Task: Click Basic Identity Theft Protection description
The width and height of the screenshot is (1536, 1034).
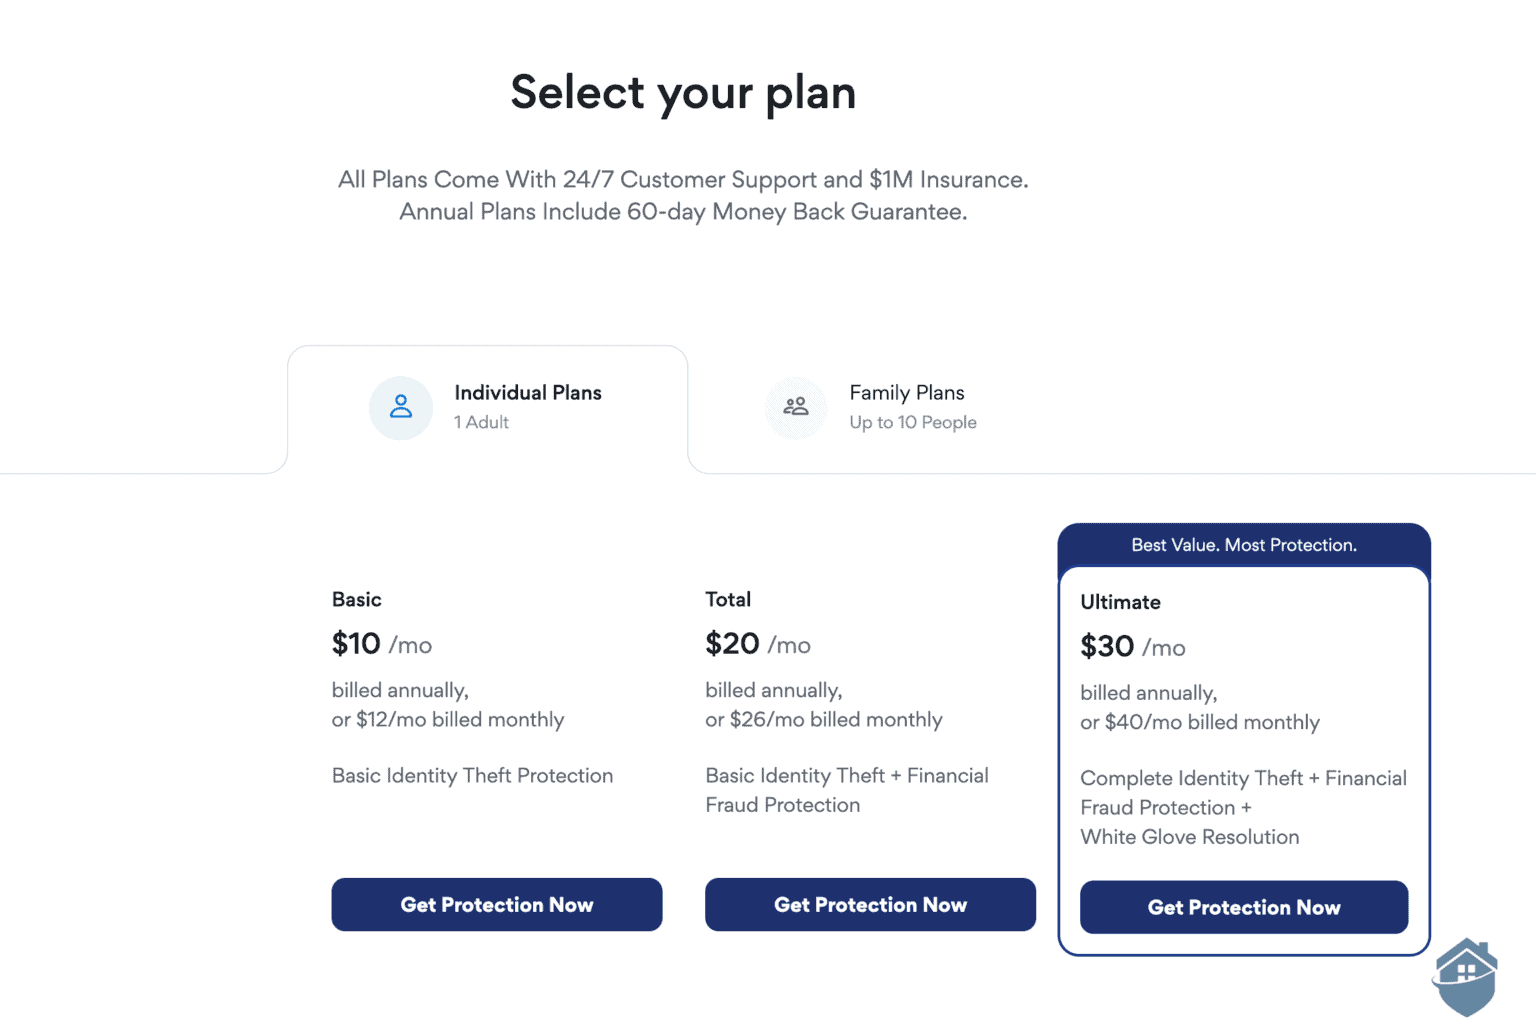Action: [x=472, y=775]
